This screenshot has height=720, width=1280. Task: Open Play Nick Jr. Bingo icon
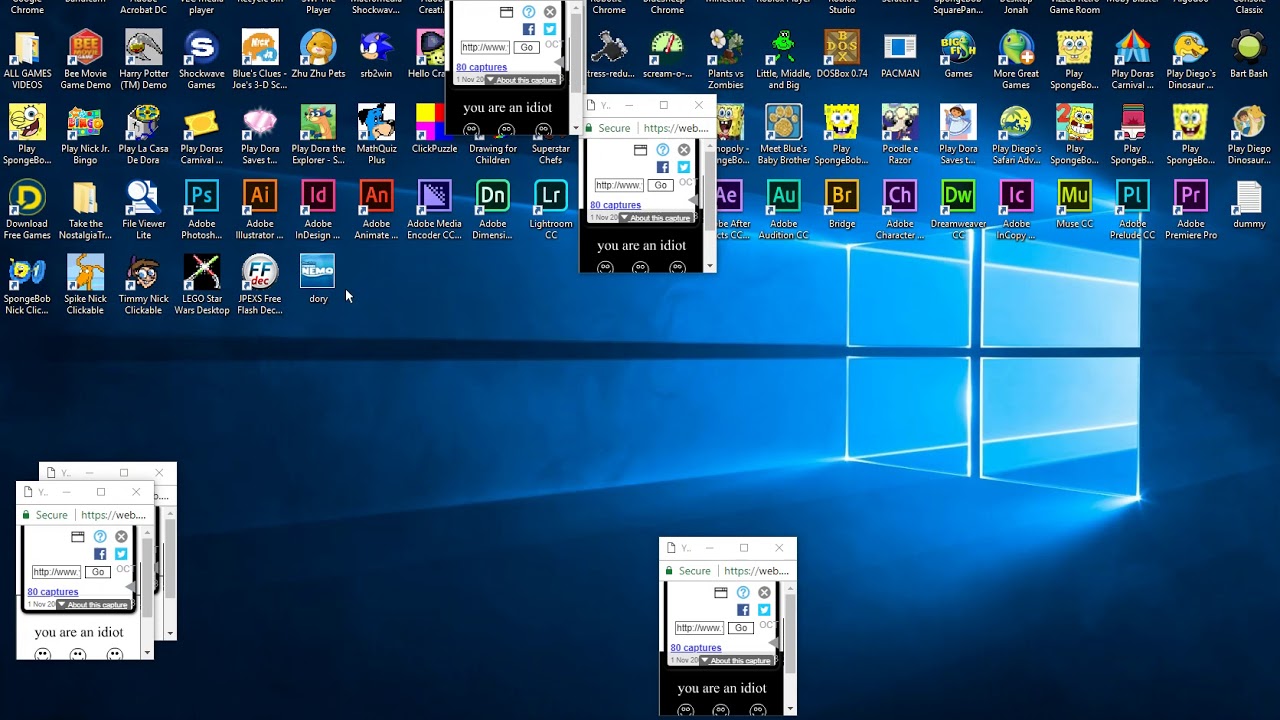tap(85, 135)
